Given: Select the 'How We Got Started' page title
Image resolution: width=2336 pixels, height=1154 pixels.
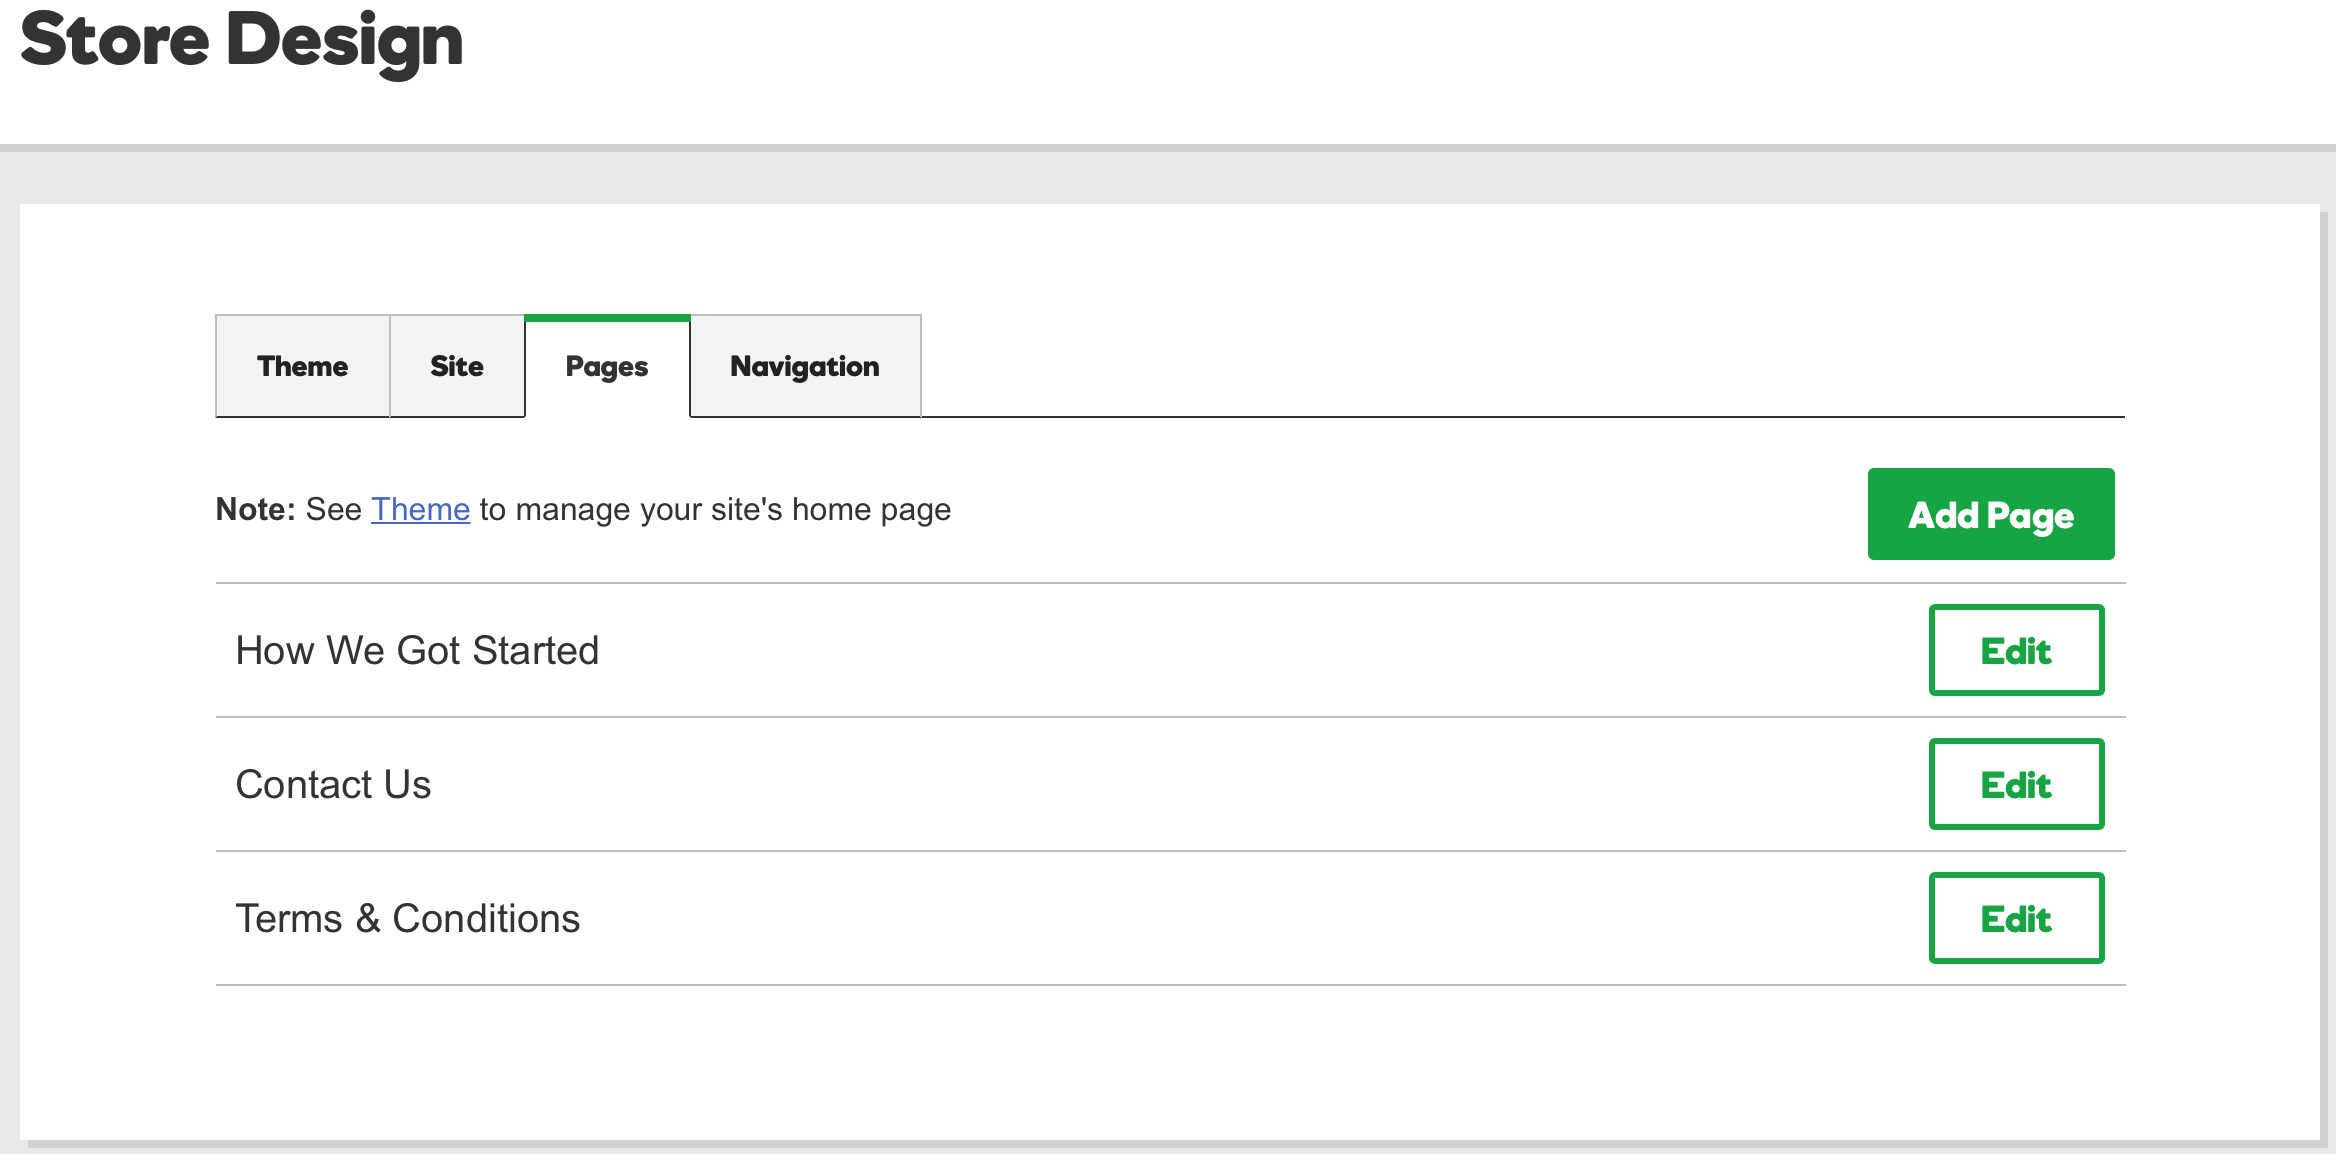Looking at the screenshot, I should click(x=417, y=650).
